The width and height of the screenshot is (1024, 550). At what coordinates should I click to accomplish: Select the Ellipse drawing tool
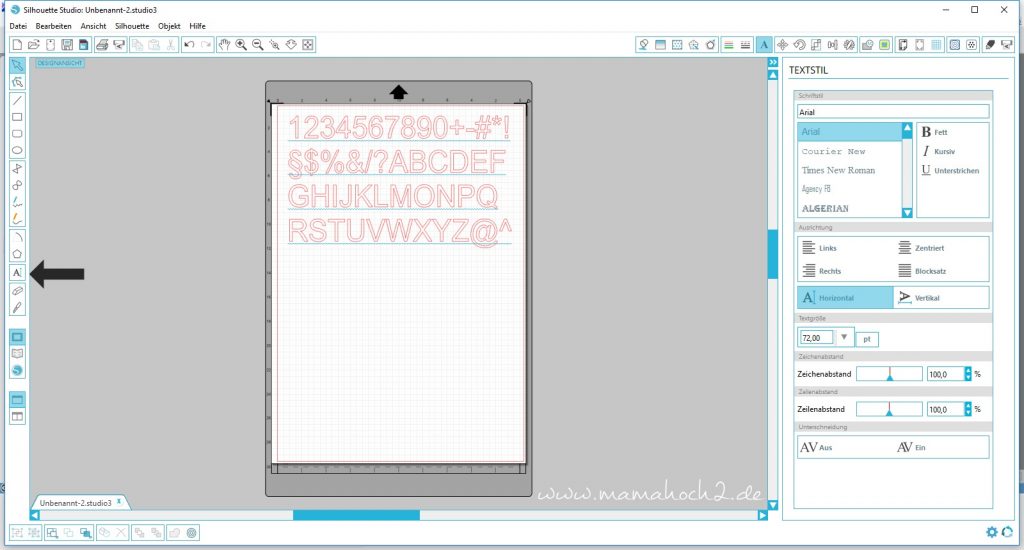[17, 150]
